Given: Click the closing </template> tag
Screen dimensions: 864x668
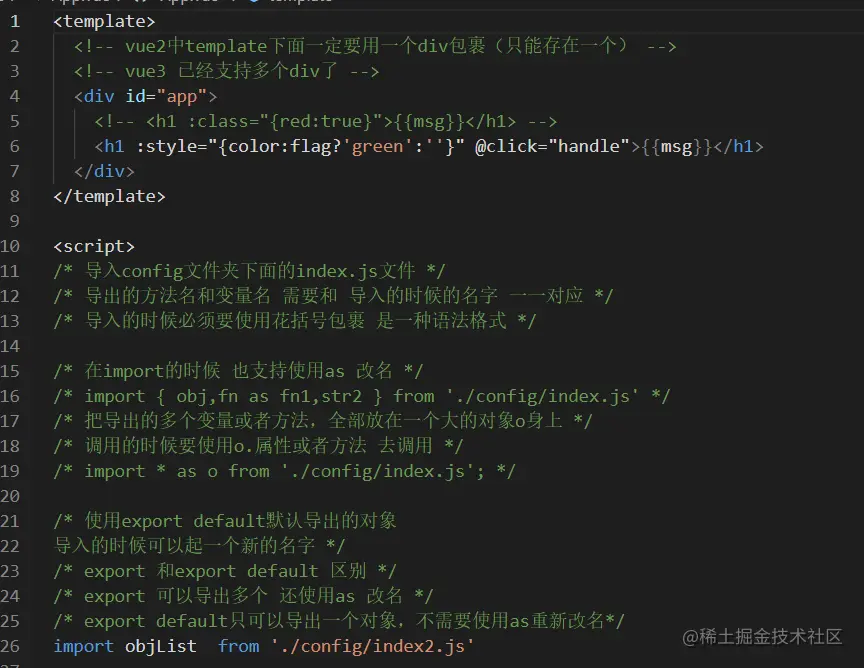Looking at the screenshot, I should click(109, 196).
